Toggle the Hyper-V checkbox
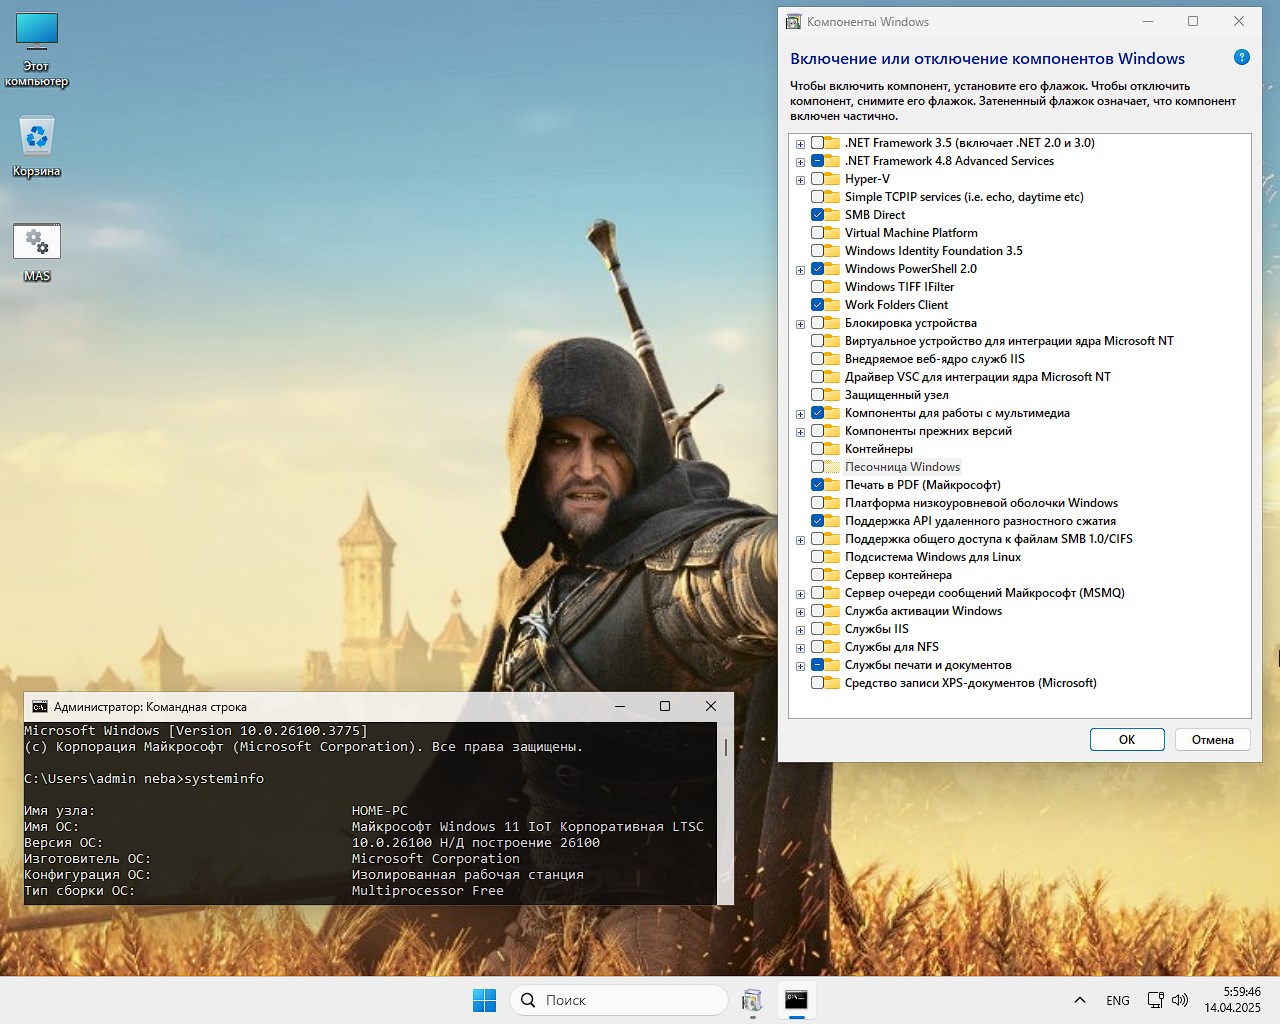 [817, 179]
